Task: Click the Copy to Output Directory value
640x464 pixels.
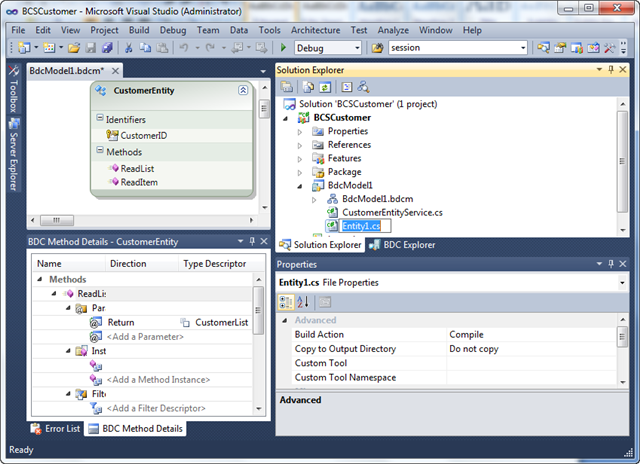Action: click(x=531, y=349)
